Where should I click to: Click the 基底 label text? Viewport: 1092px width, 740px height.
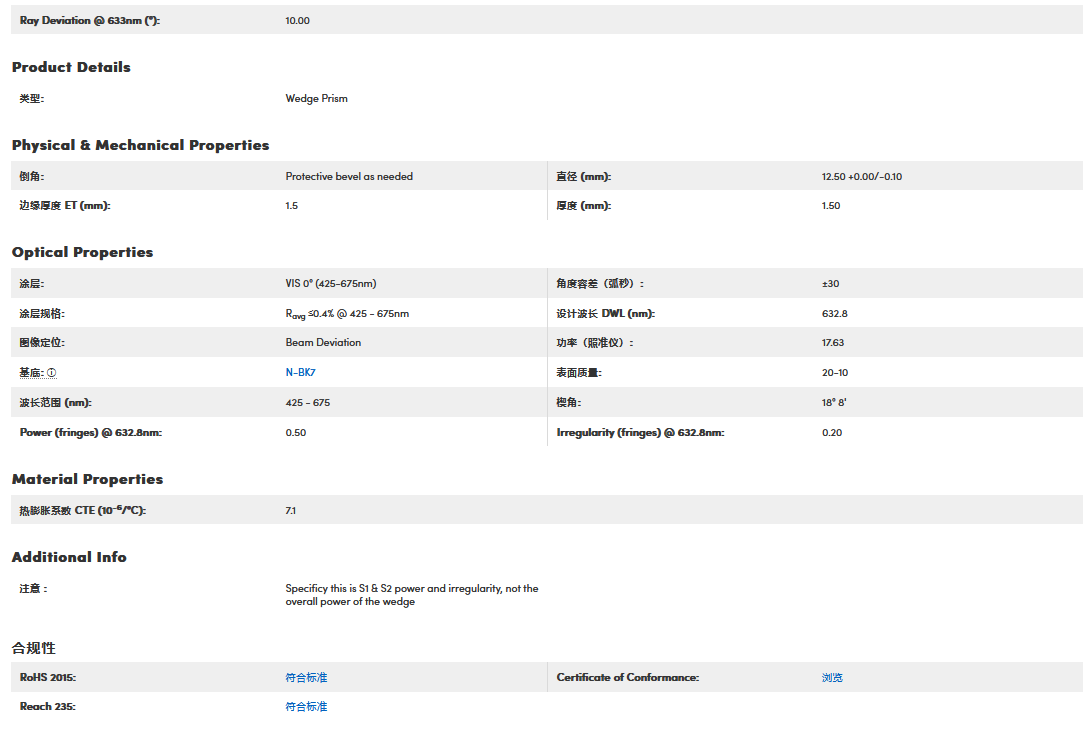[x=31, y=373]
